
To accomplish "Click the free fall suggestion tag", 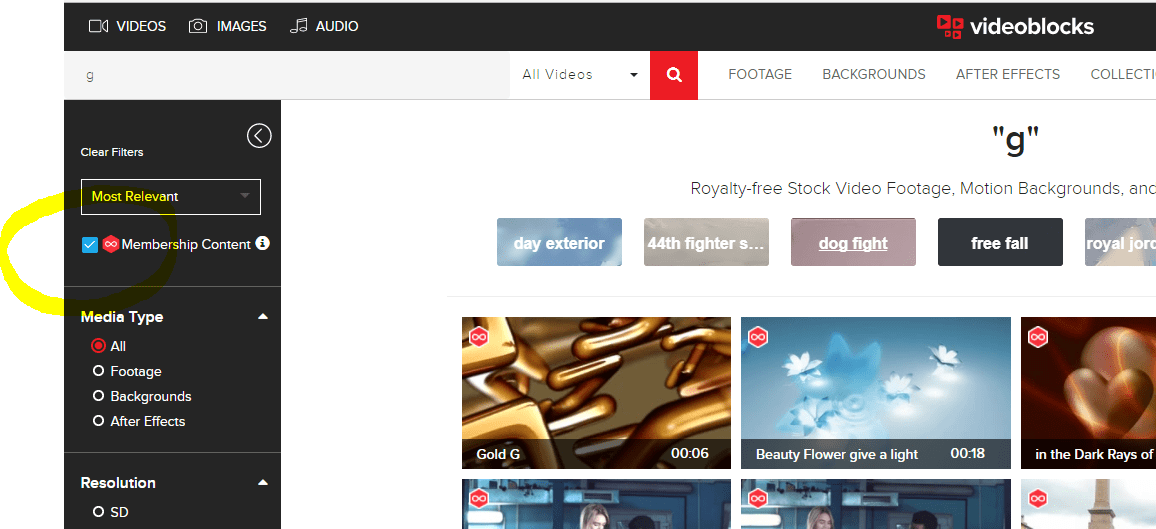I will pos(1000,242).
